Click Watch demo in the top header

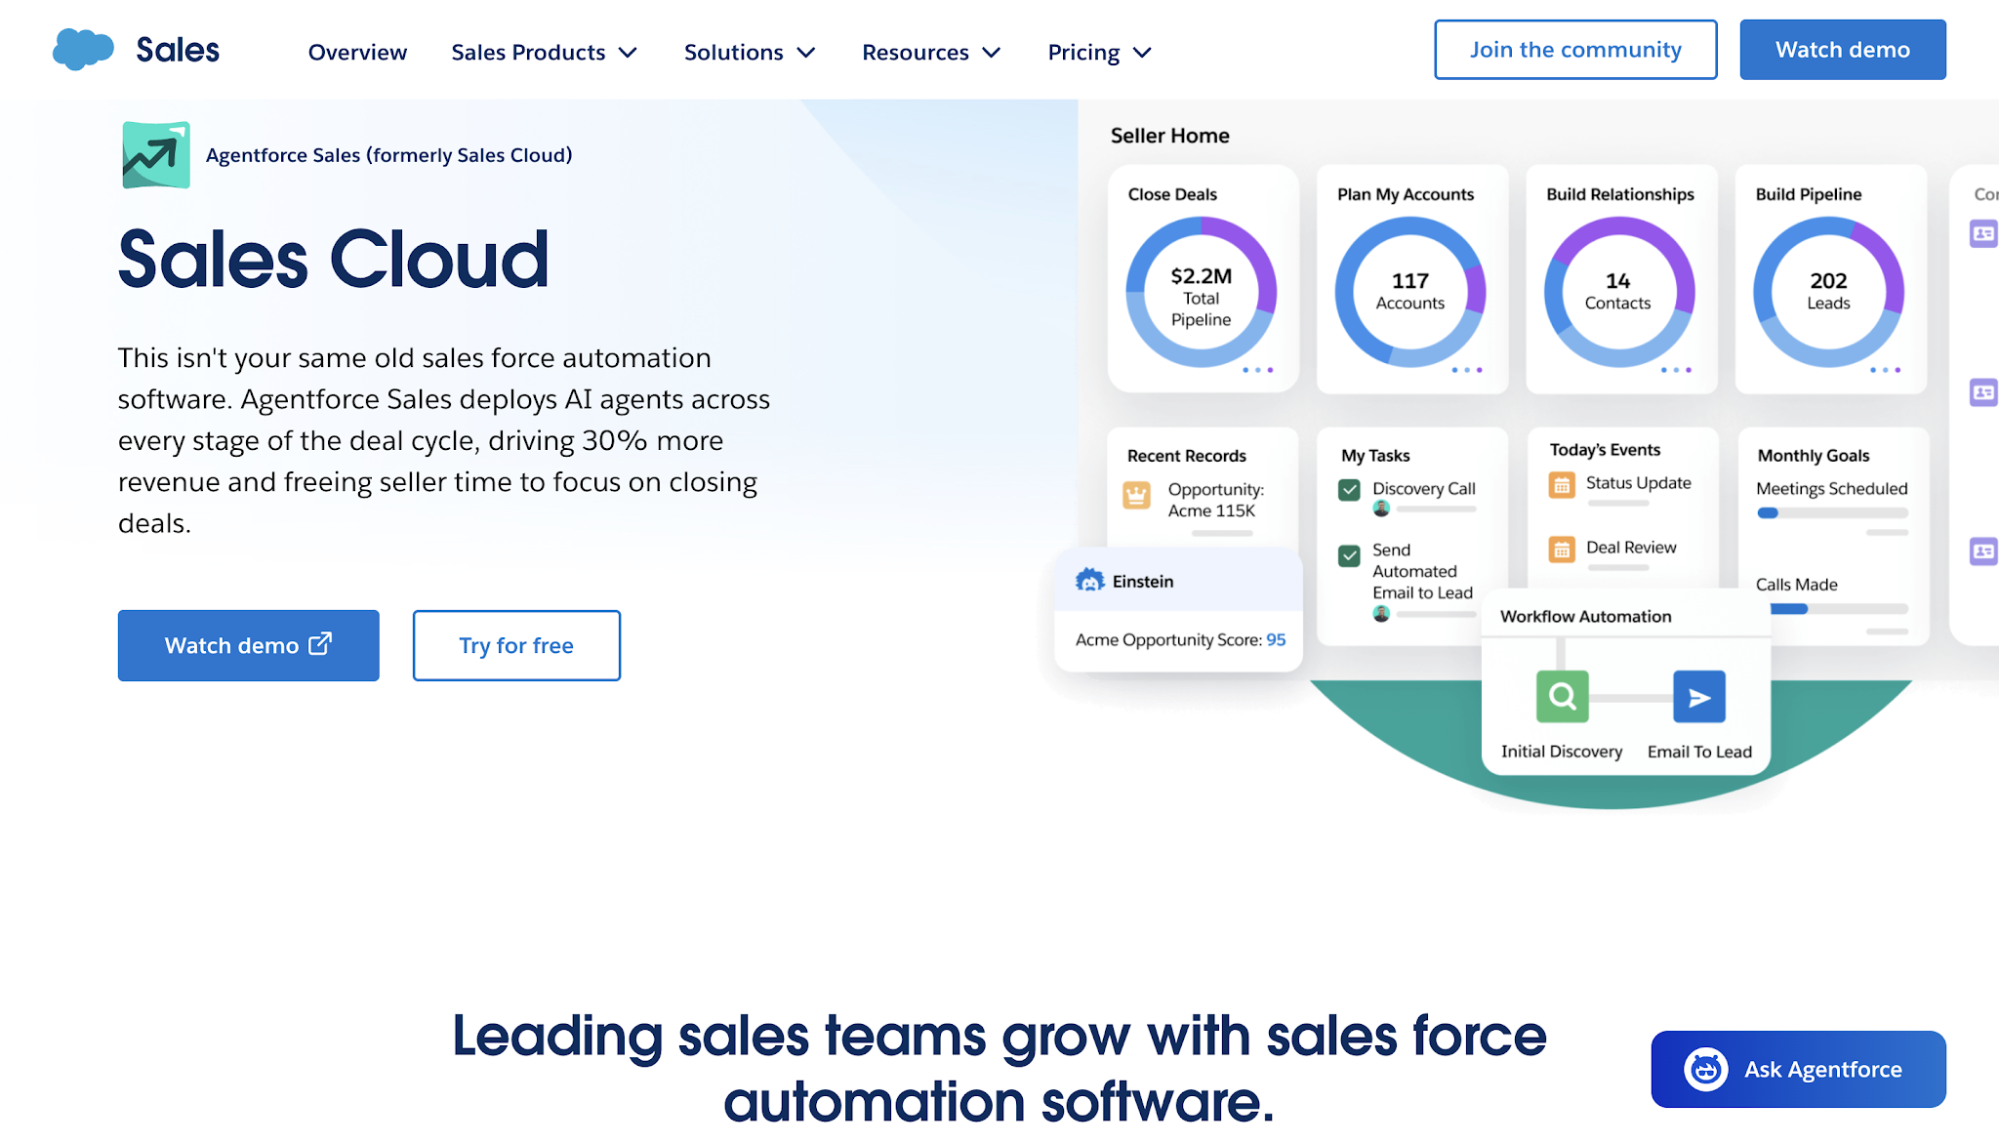[1842, 49]
